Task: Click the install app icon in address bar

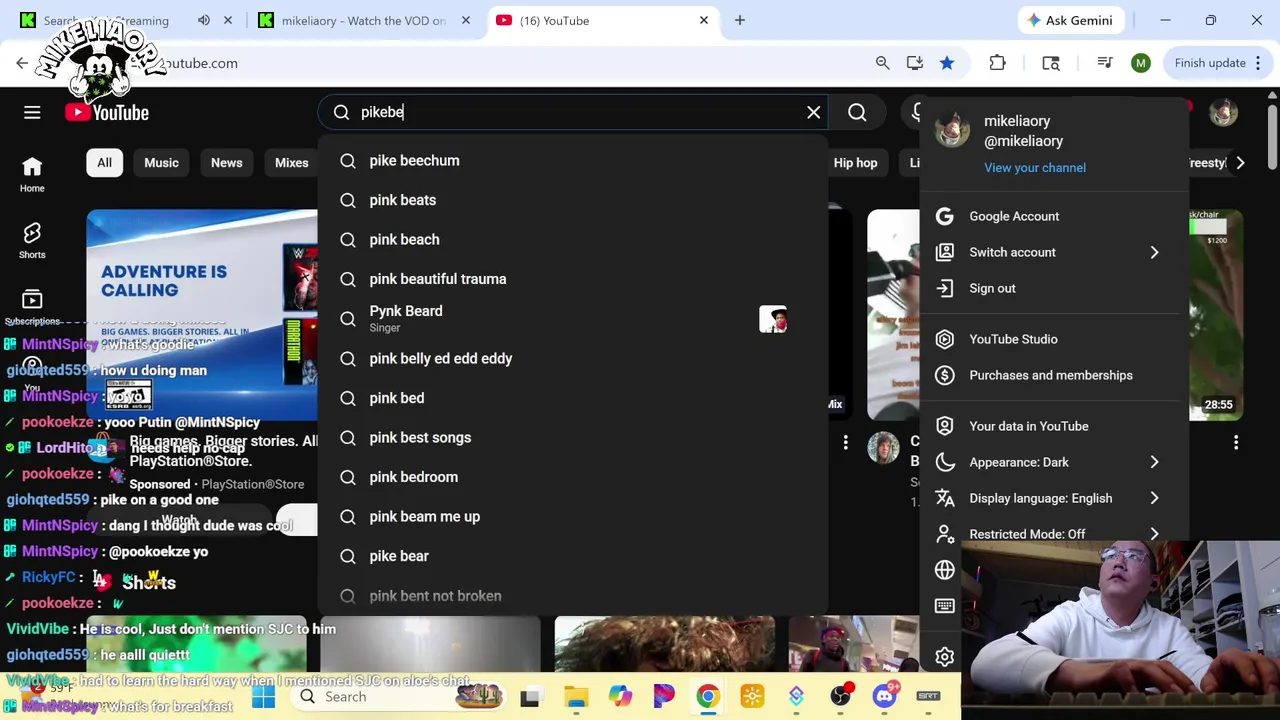Action: point(914,63)
